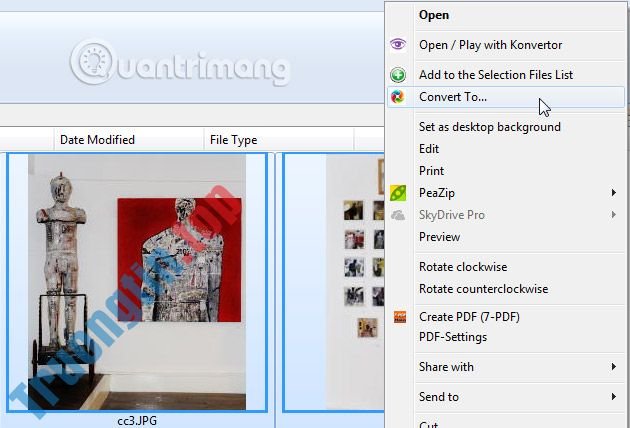630x428 pixels.
Task: Choose Rotate counterclockwise
Action: [483, 289]
